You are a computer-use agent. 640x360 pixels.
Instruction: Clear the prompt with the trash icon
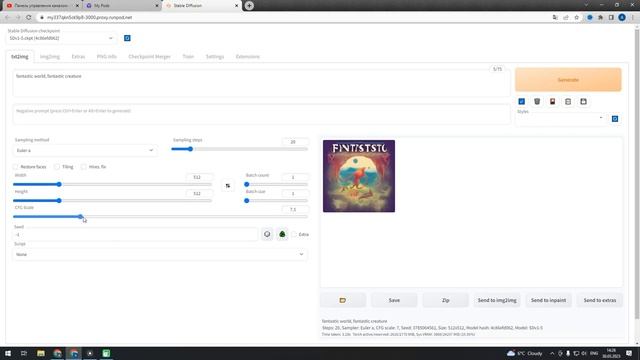pyautogui.click(x=537, y=101)
